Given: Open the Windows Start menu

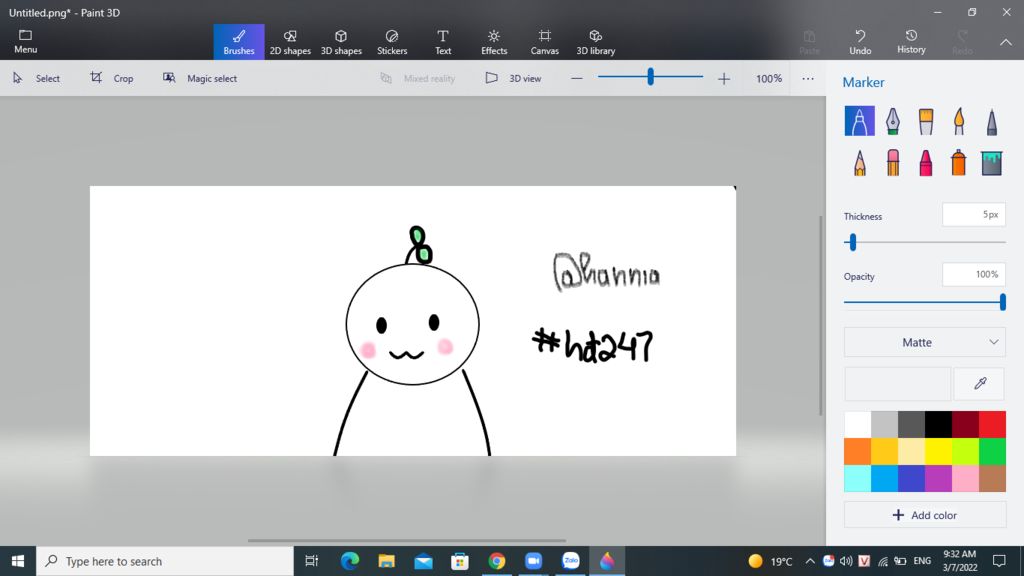Looking at the screenshot, I should [18, 561].
